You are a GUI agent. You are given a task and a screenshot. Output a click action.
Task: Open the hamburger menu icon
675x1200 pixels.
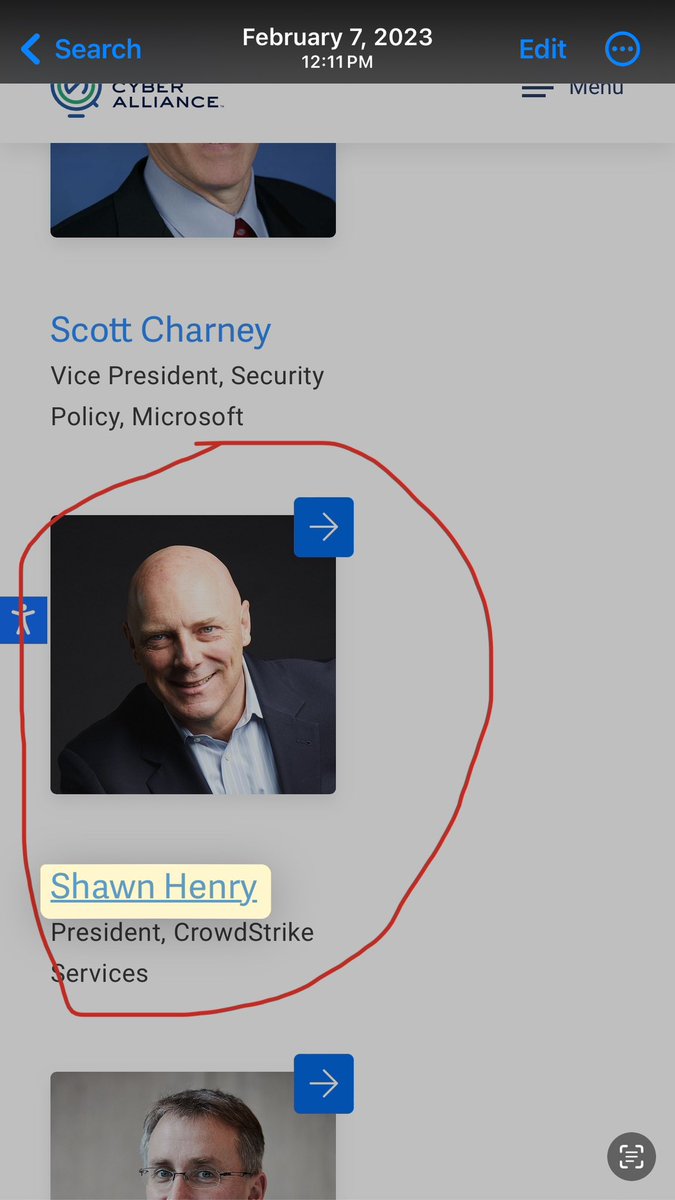[x=537, y=90]
